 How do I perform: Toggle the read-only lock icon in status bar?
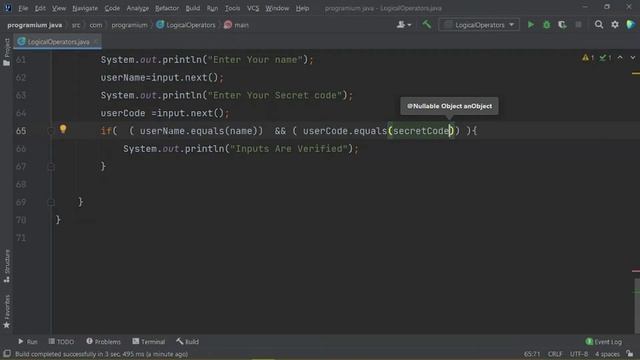[630, 354]
